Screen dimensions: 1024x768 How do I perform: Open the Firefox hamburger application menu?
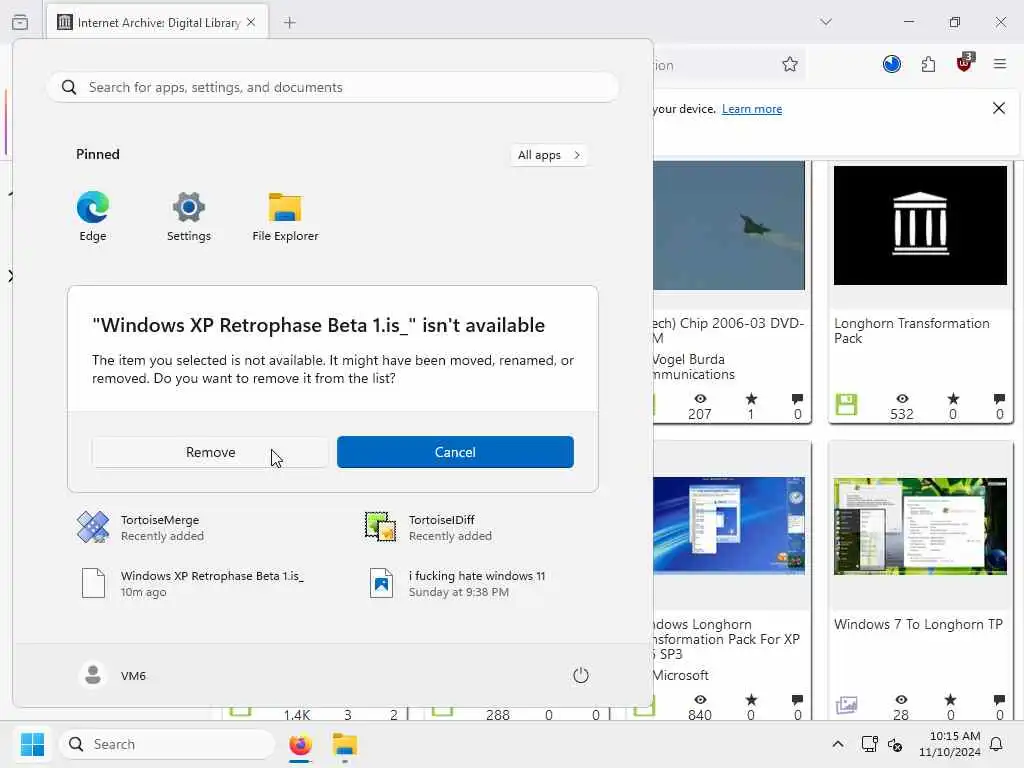tap(1000, 64)
